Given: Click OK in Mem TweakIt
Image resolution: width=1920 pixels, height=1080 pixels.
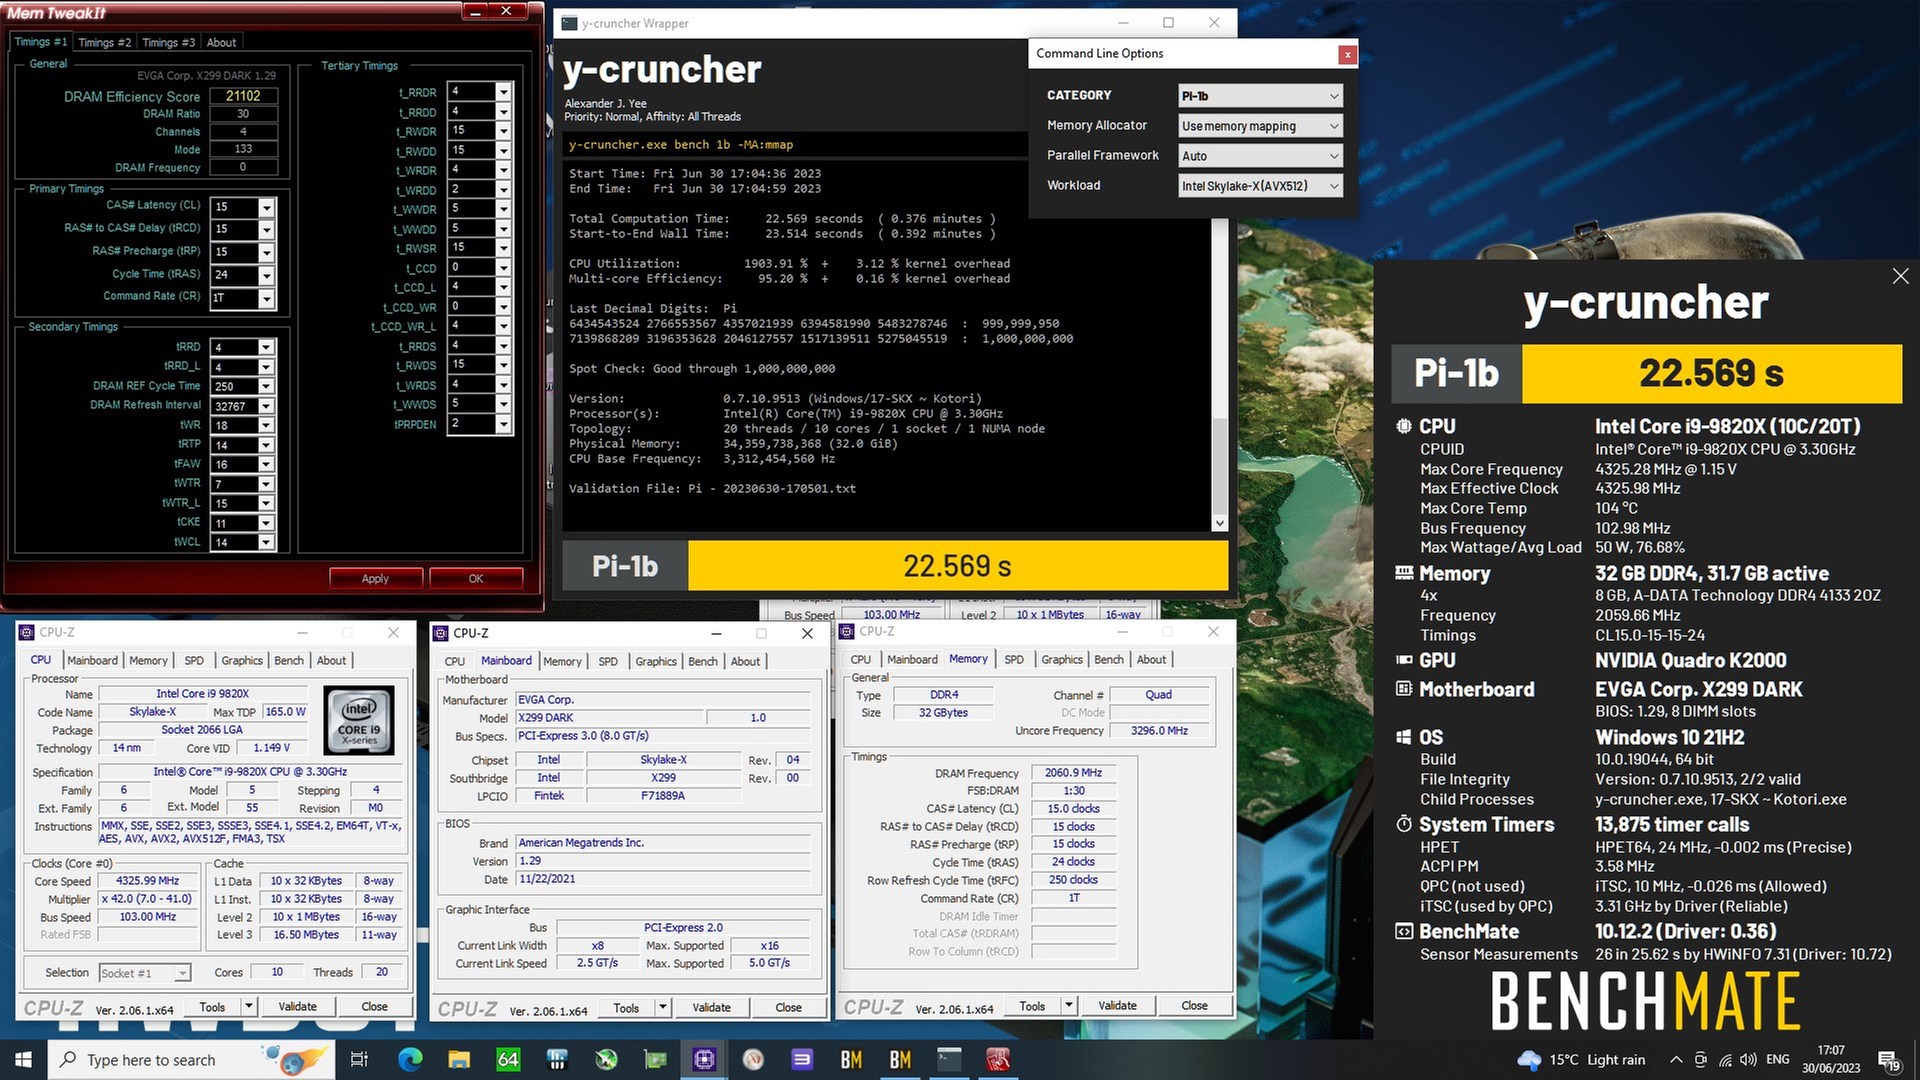Looking at the screenshot, I should click(476, 578).
